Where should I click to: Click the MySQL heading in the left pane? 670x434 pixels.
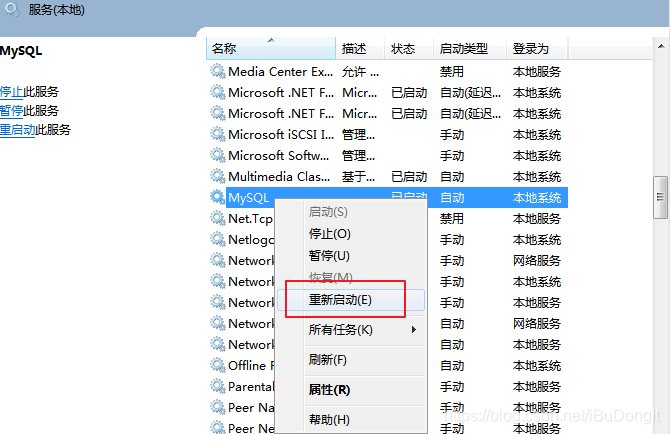click(x=21, y=51)
